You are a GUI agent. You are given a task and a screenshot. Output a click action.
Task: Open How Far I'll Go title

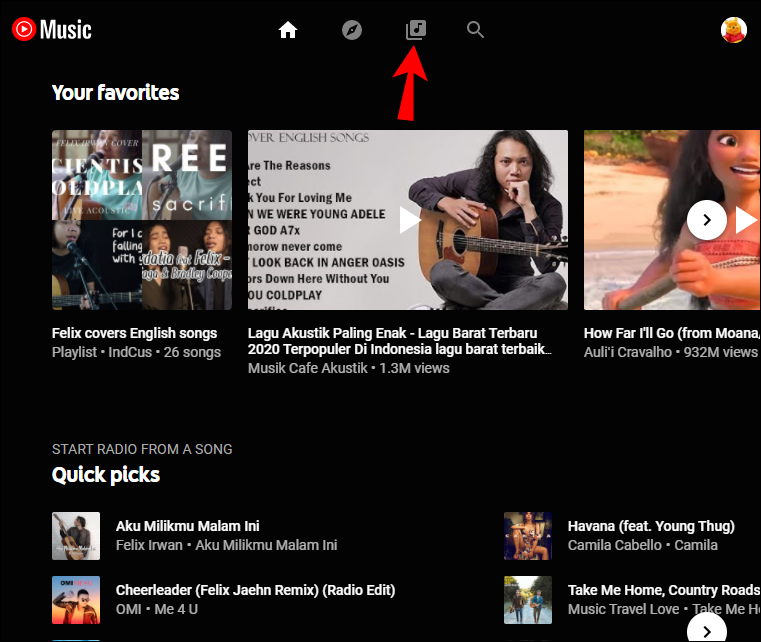(x=672, y=333)
